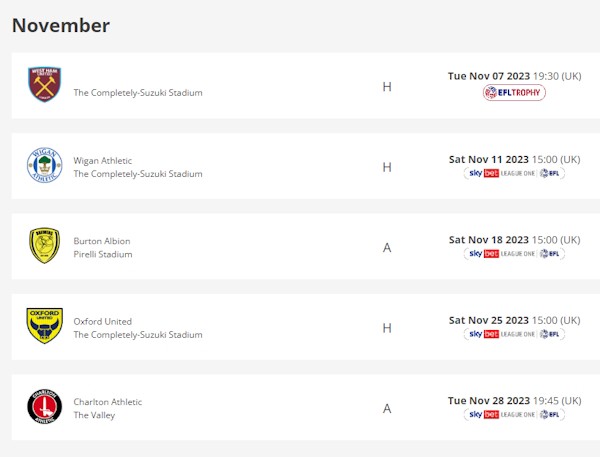Open the Burton Albion fixture name
Screen dimensions: 600x457
click(102, 241)
